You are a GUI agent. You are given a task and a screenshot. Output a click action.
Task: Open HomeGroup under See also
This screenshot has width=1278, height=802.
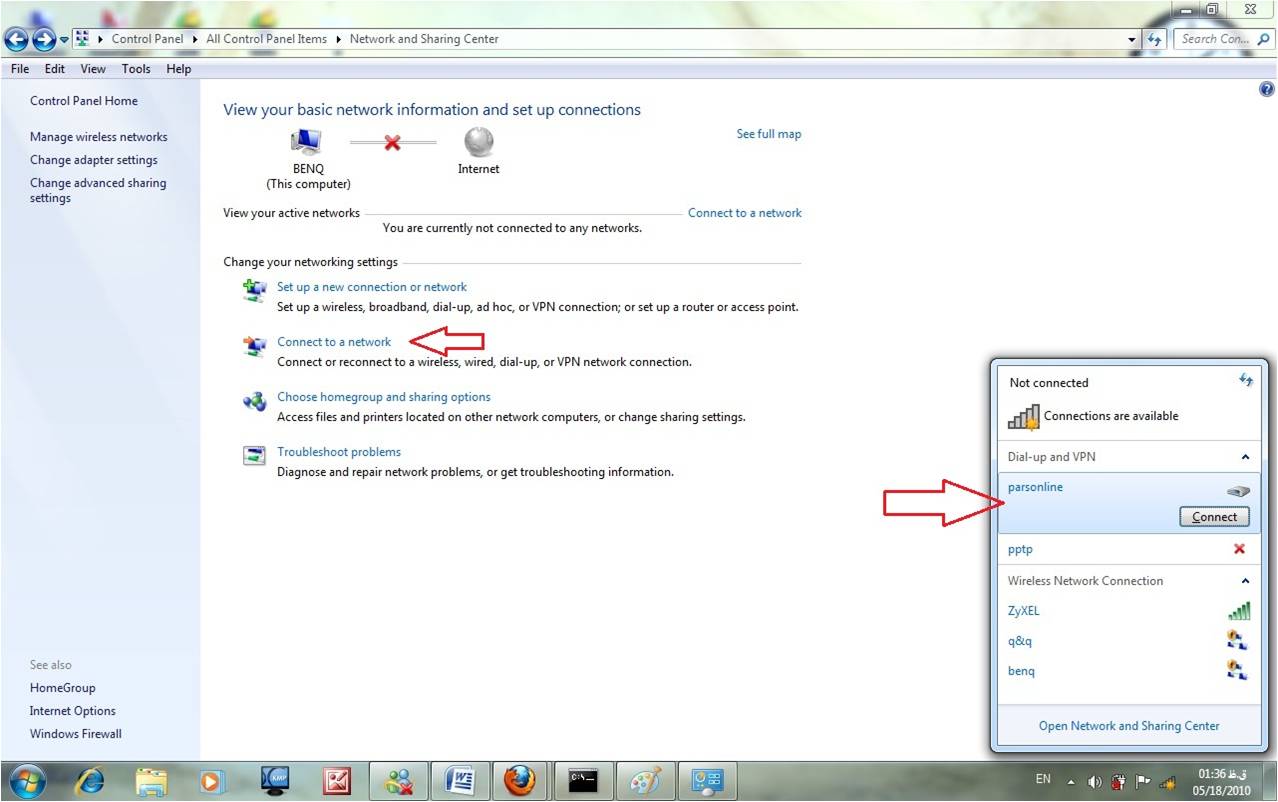tap(63, 688)
